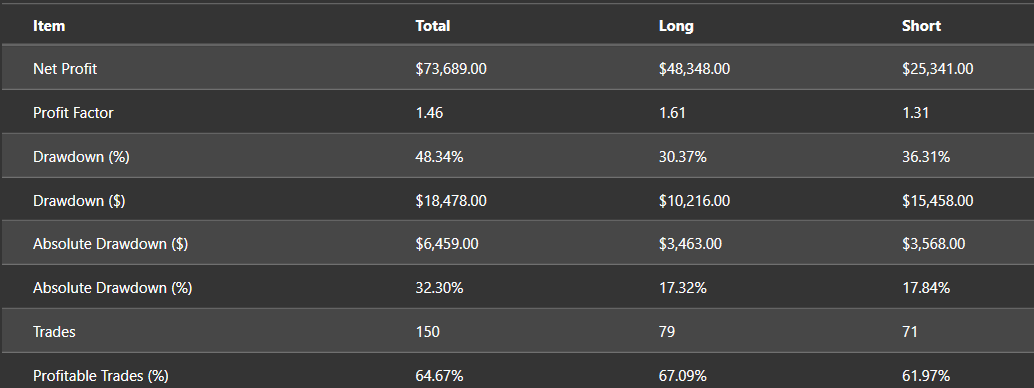Image resolution: width=1034 pixels, height=388 pixels.
Task: Click the Trades row label
Action: pyautogui.click(x=54, y=332)
